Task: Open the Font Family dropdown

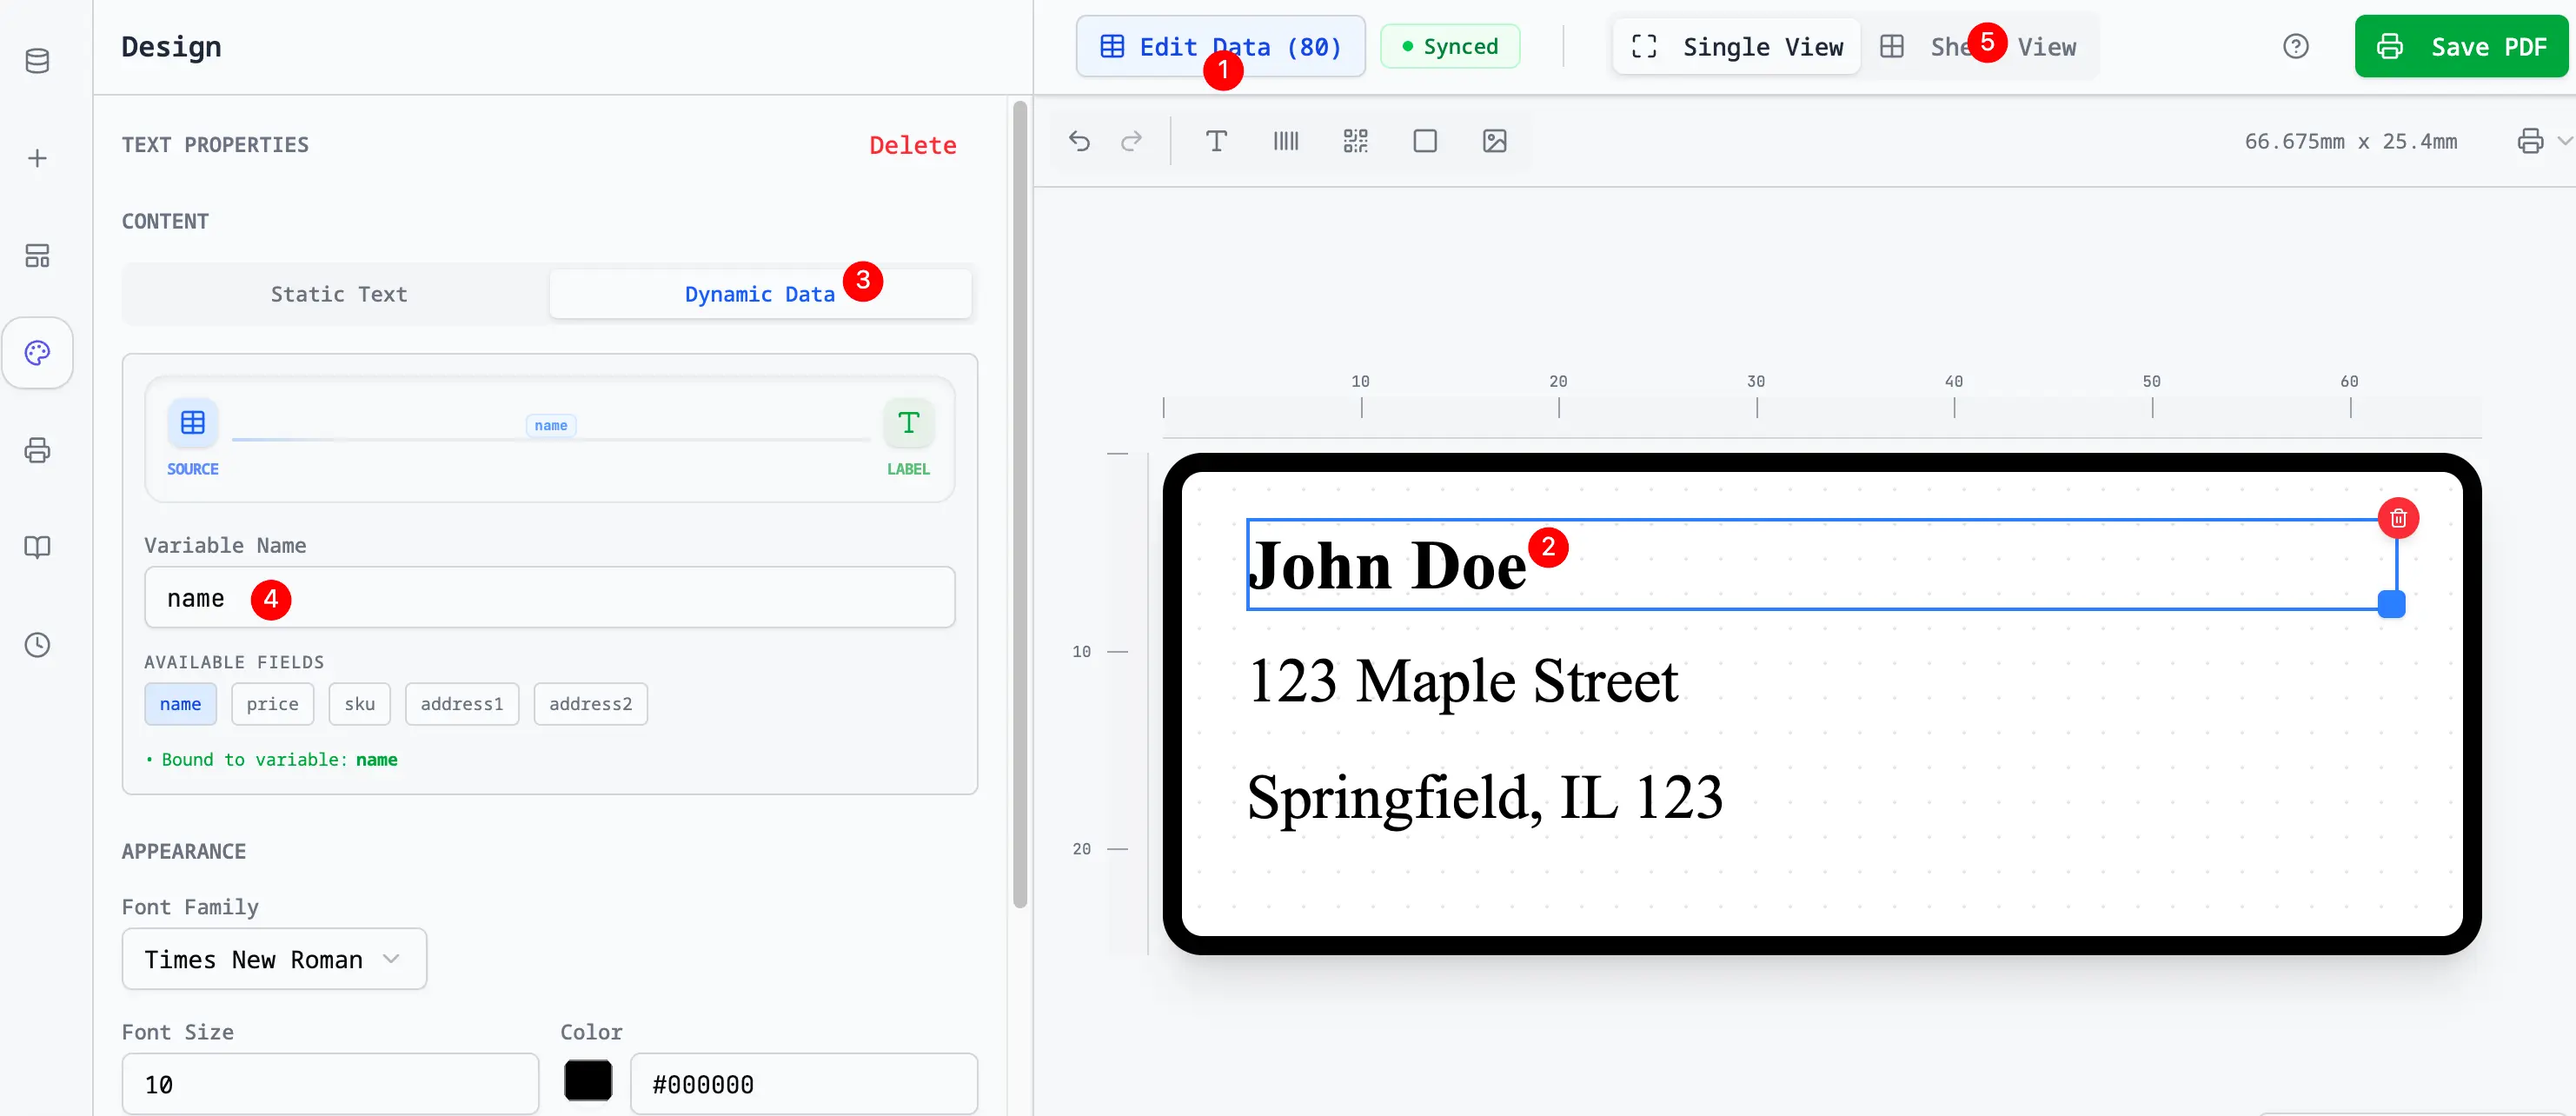Action: pyautogui.click(x=274, y=959)
